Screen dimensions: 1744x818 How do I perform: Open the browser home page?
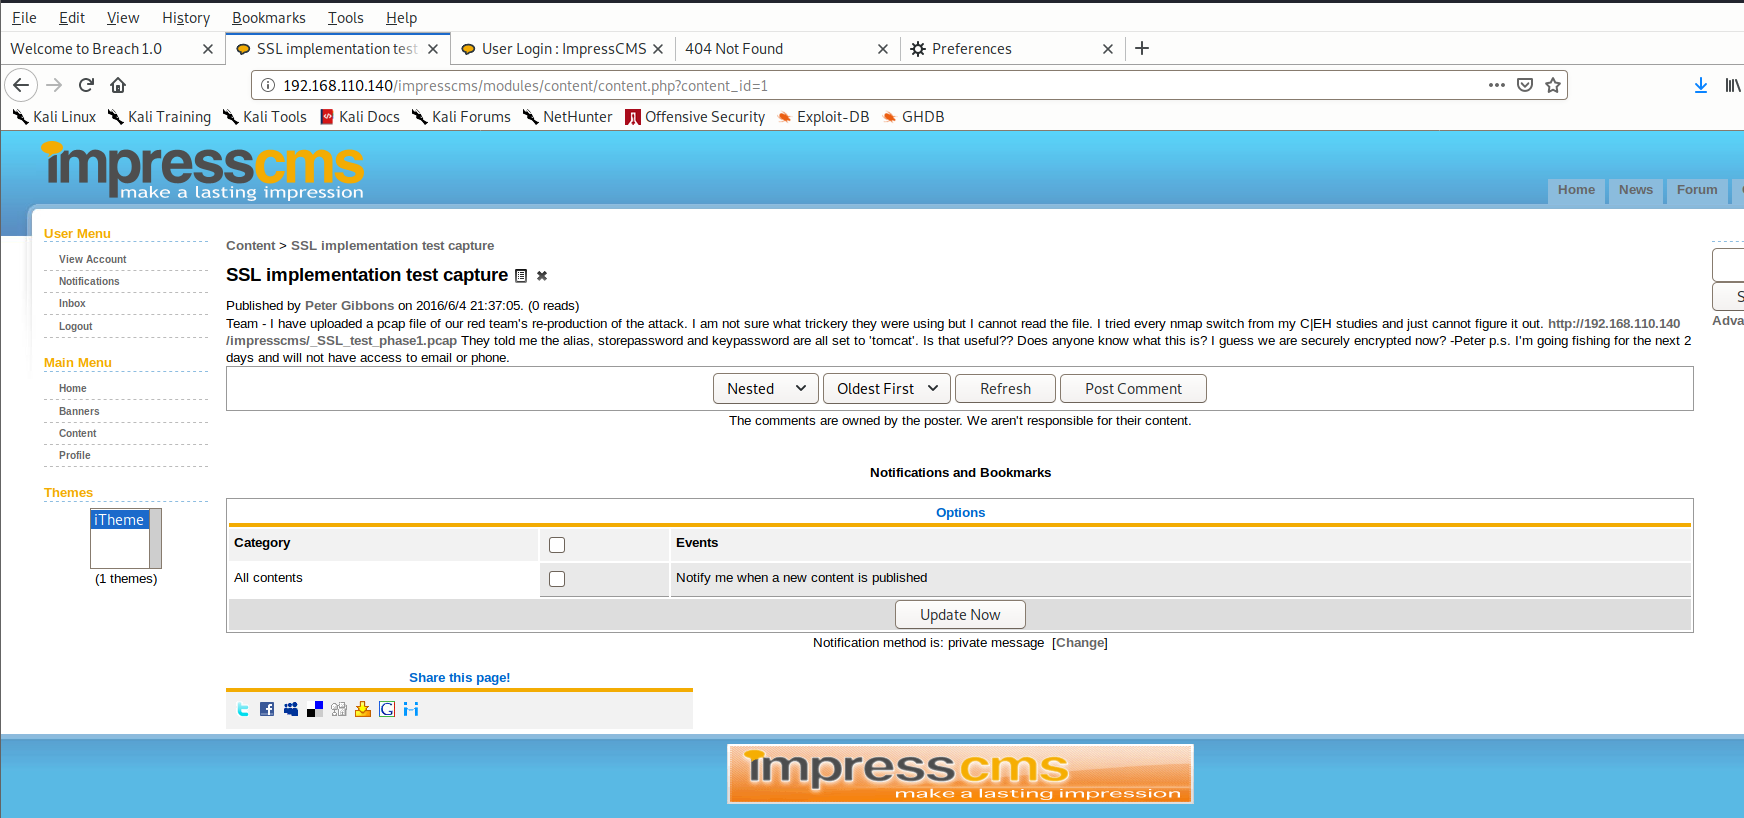[118, 85]
